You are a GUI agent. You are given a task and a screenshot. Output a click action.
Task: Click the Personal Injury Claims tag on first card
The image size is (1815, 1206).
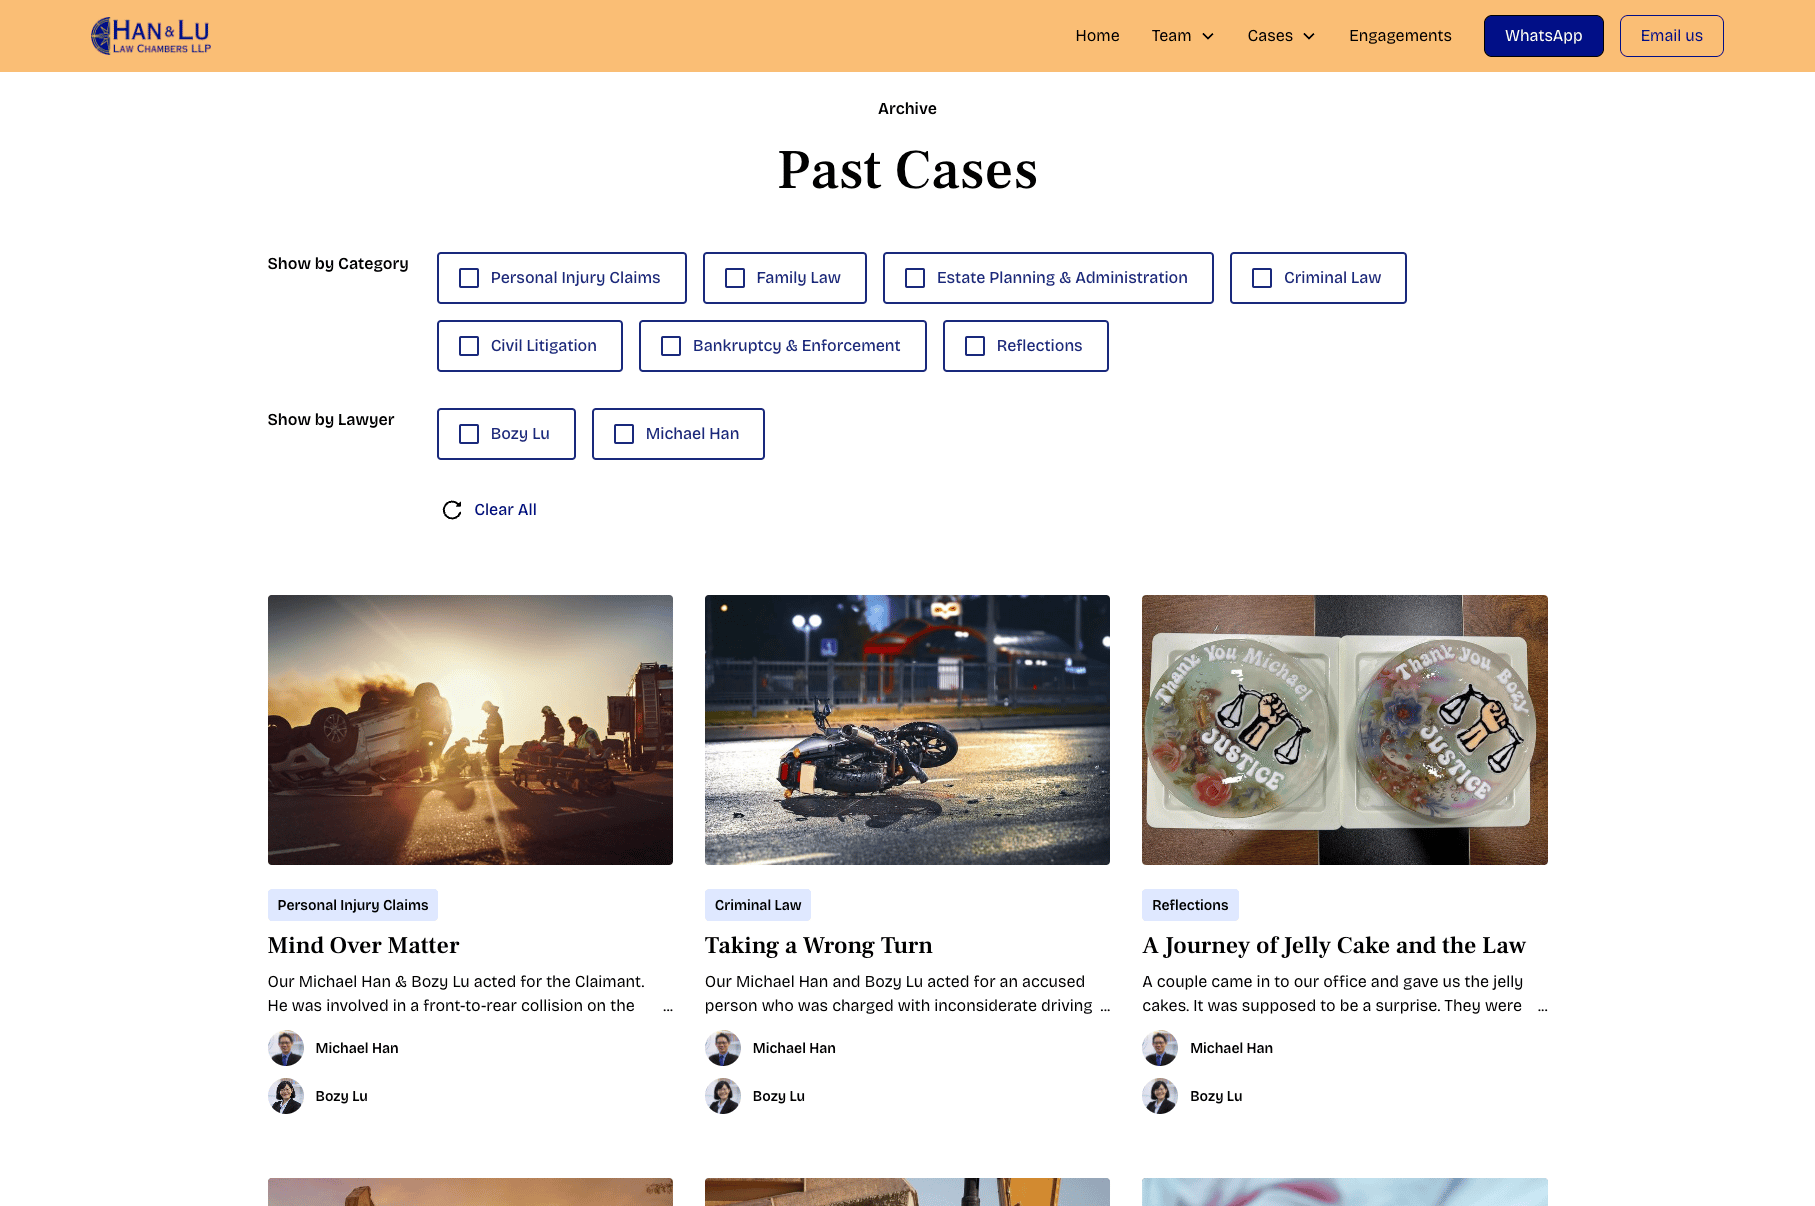pyautogui.click(x=353, y=905)
